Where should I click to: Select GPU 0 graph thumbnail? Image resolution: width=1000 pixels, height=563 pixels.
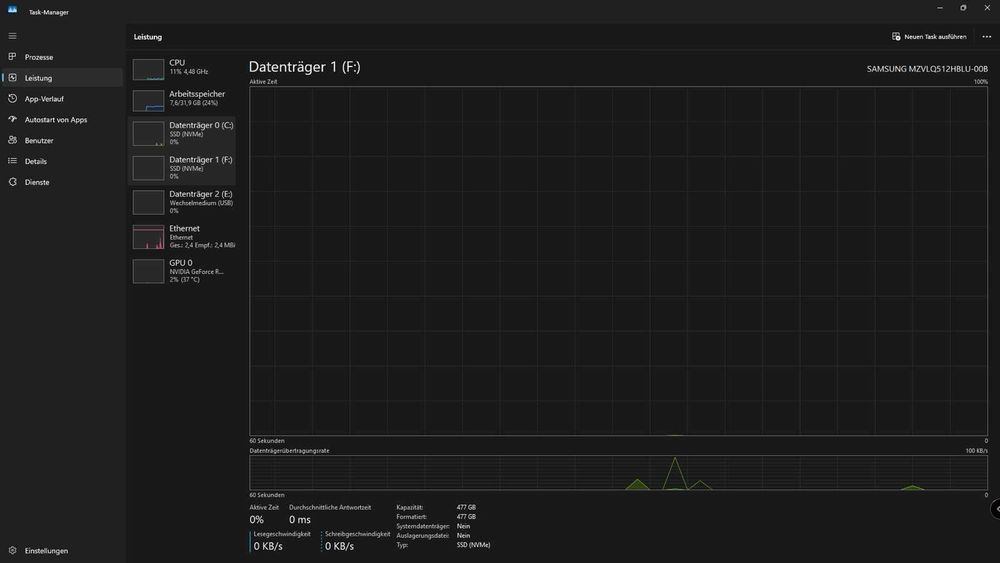click(x=148, y=272)
